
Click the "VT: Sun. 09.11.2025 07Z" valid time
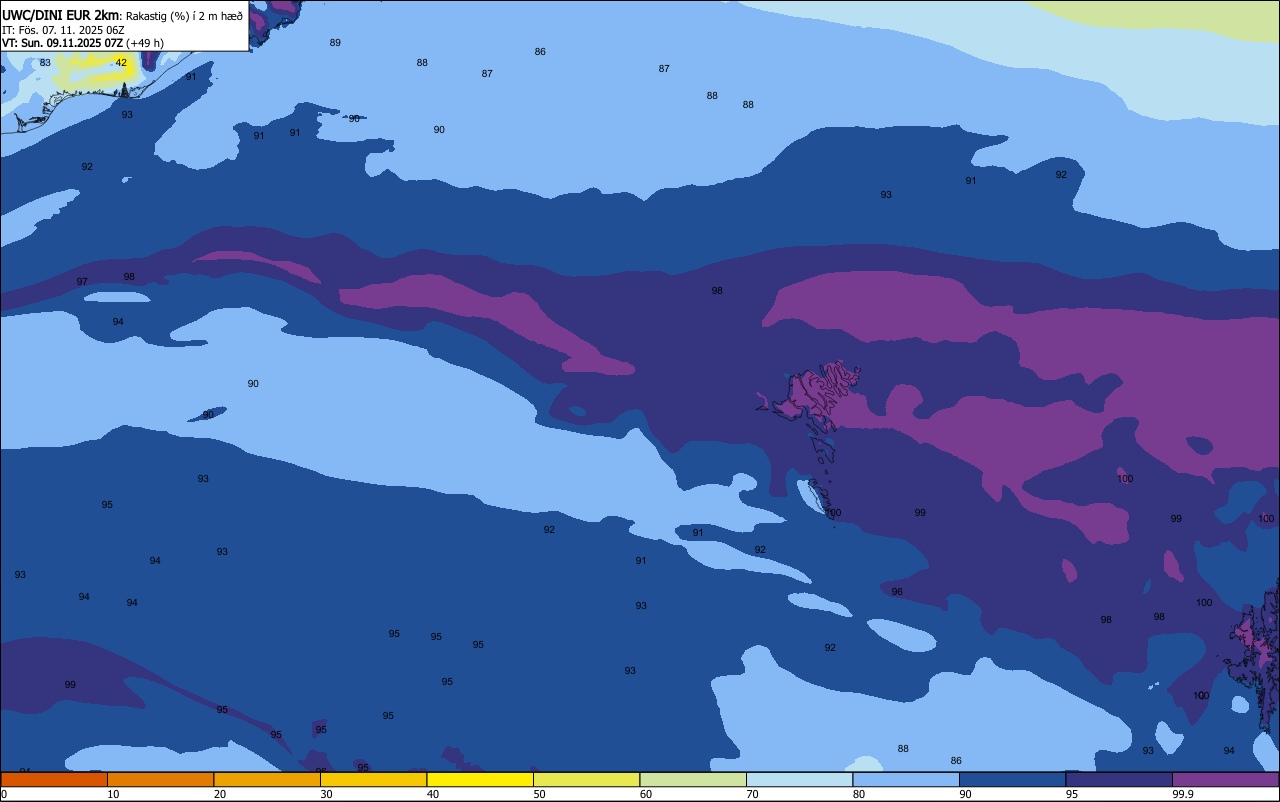(x=62, y=43)
